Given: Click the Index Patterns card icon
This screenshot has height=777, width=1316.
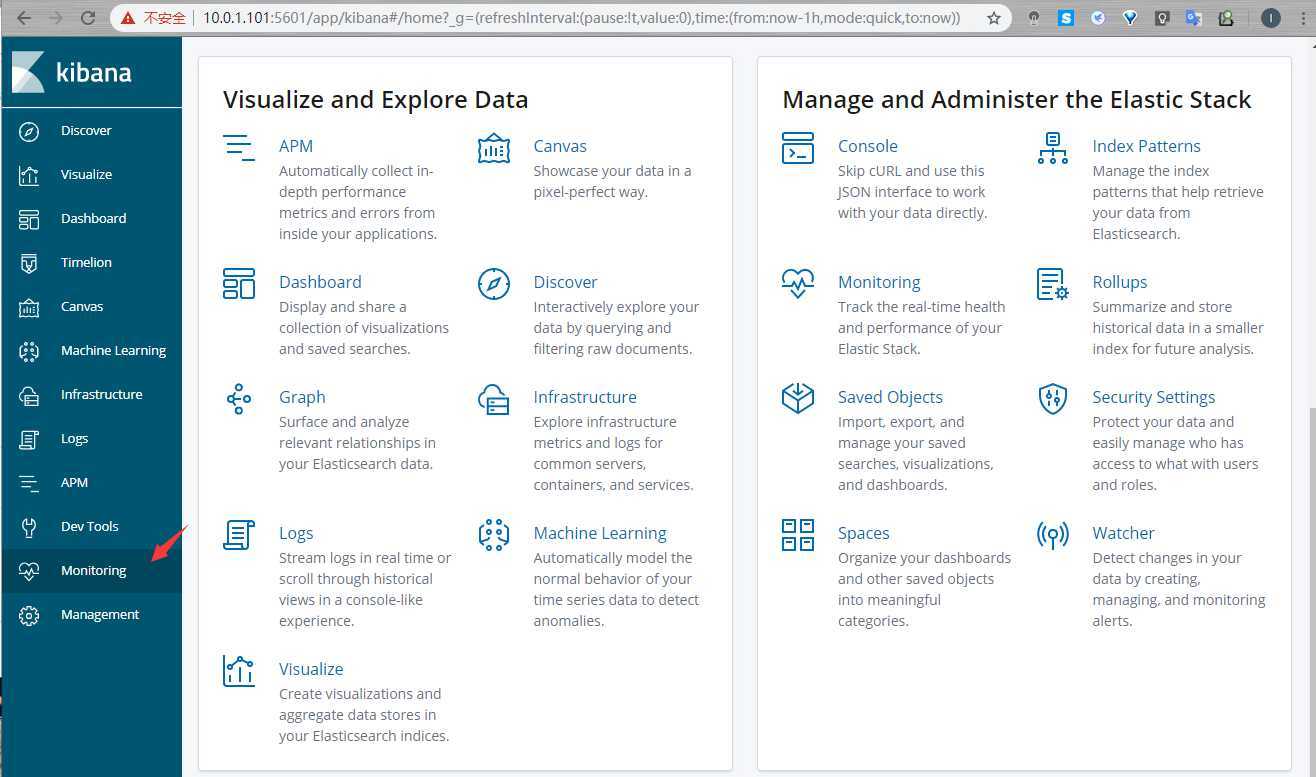Looking at the screenshot, I should (1053, 148).
